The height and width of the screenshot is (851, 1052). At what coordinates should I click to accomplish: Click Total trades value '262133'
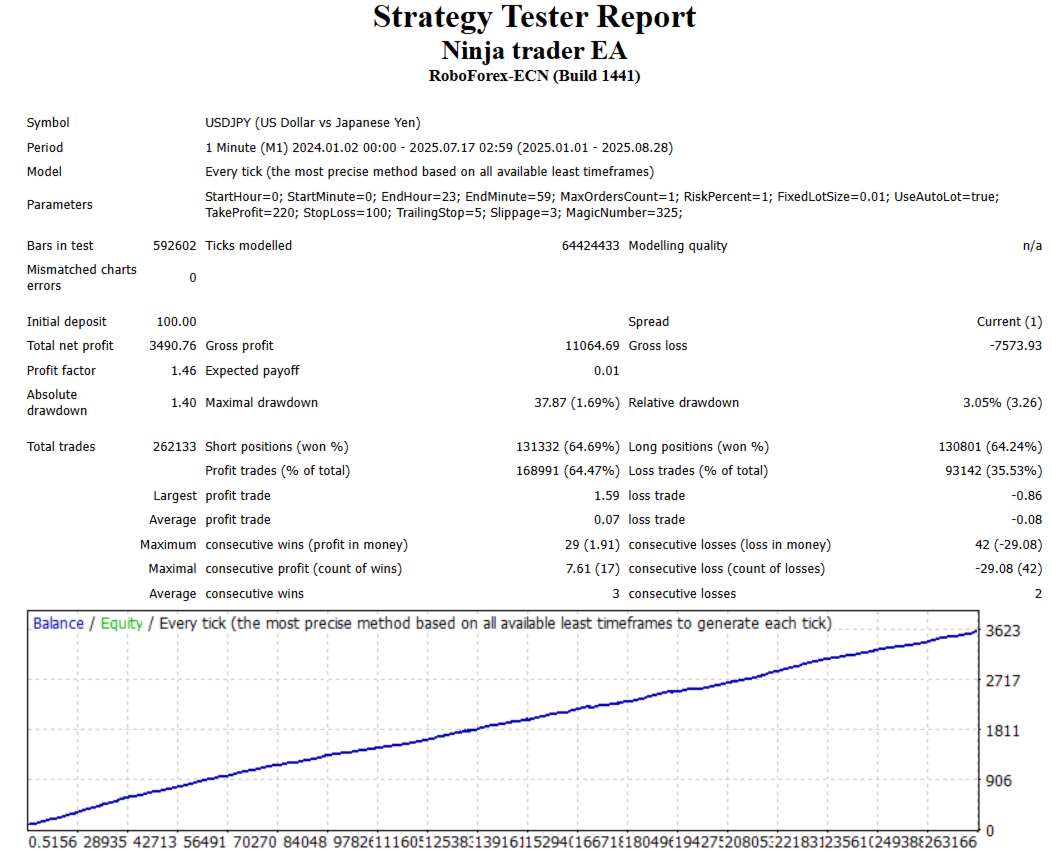174,447
